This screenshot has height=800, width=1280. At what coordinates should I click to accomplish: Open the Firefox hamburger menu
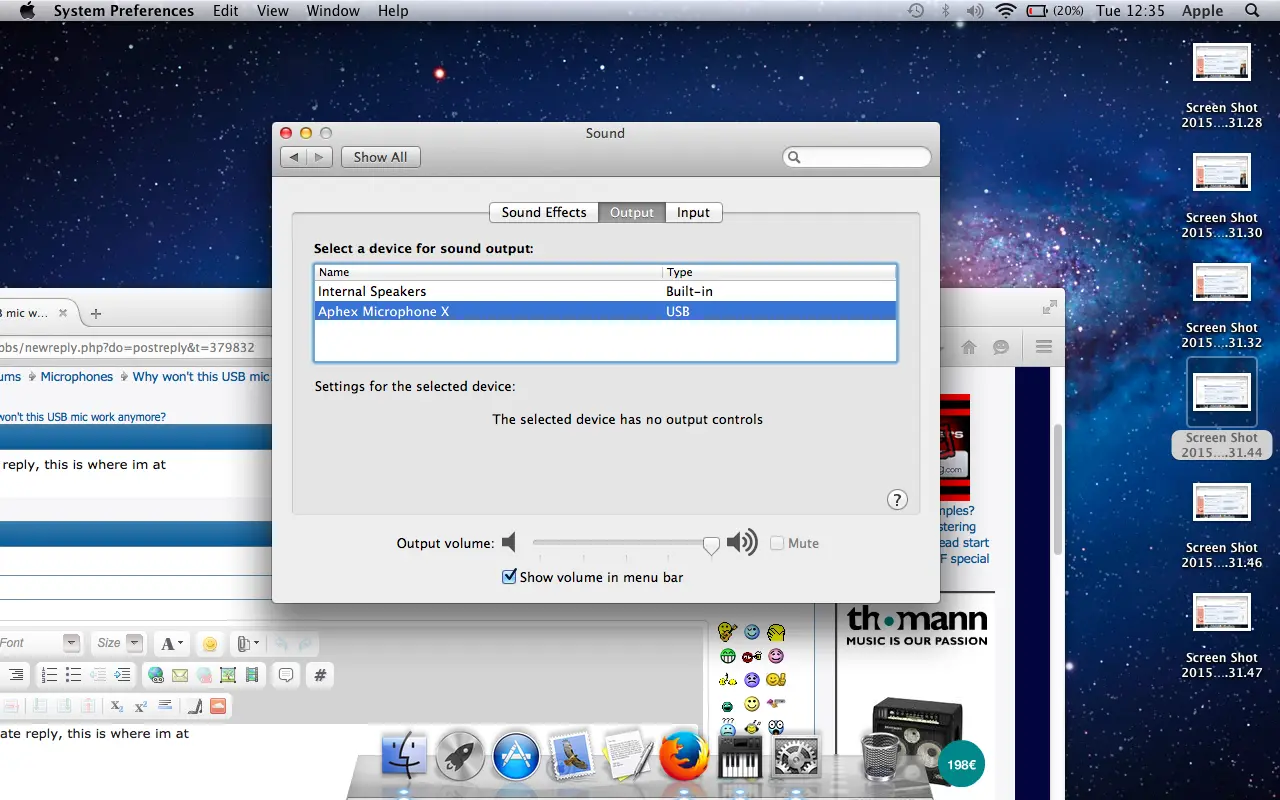coord(1044,347)
